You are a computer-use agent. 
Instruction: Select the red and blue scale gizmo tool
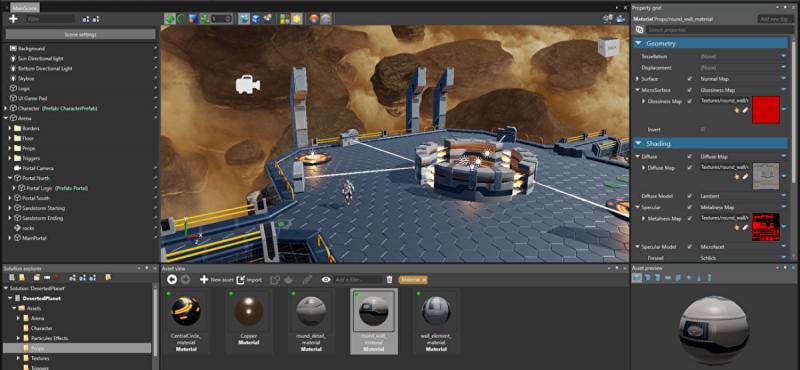coord(194,19)
